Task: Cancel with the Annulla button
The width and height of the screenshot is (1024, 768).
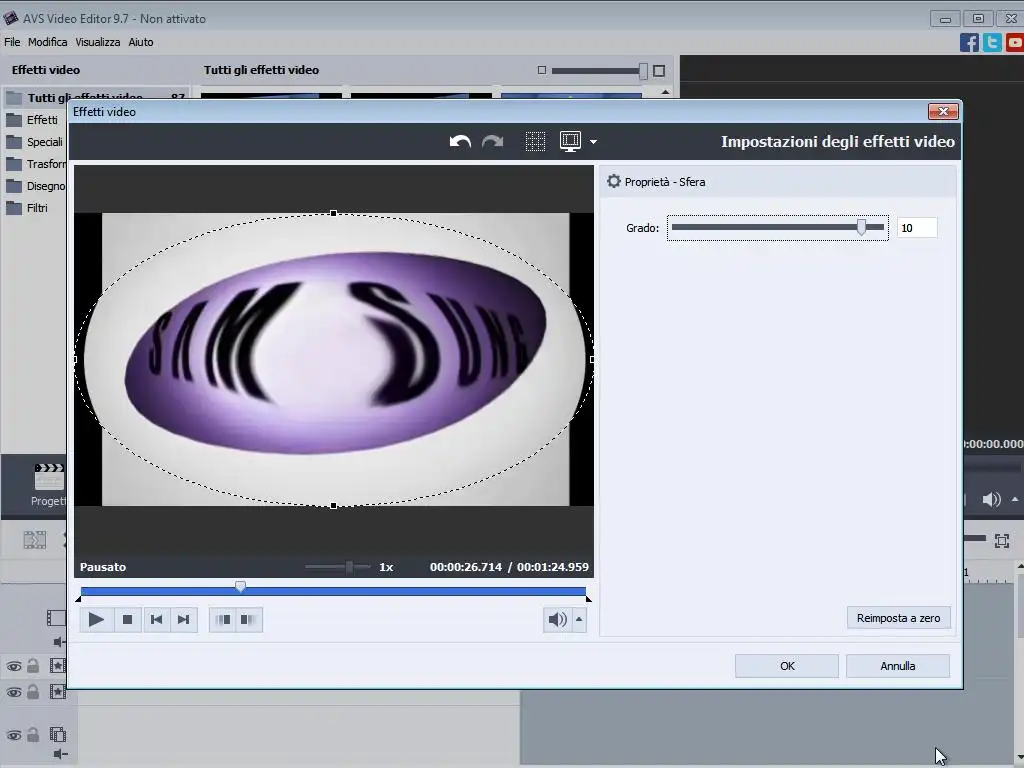Action: click(897, 666)
